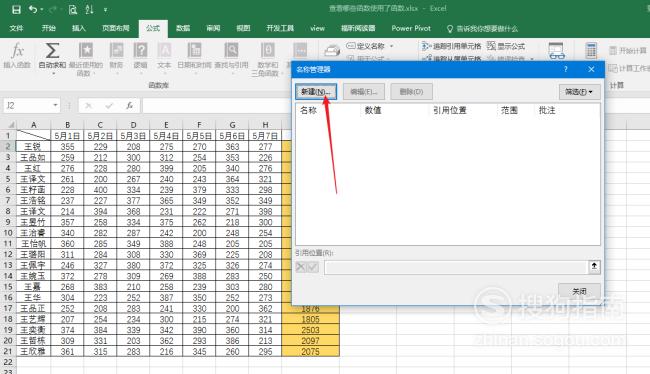650x374 pixels.
Task: Switch to the View (视图) tab
Action: tap(243, 28)
